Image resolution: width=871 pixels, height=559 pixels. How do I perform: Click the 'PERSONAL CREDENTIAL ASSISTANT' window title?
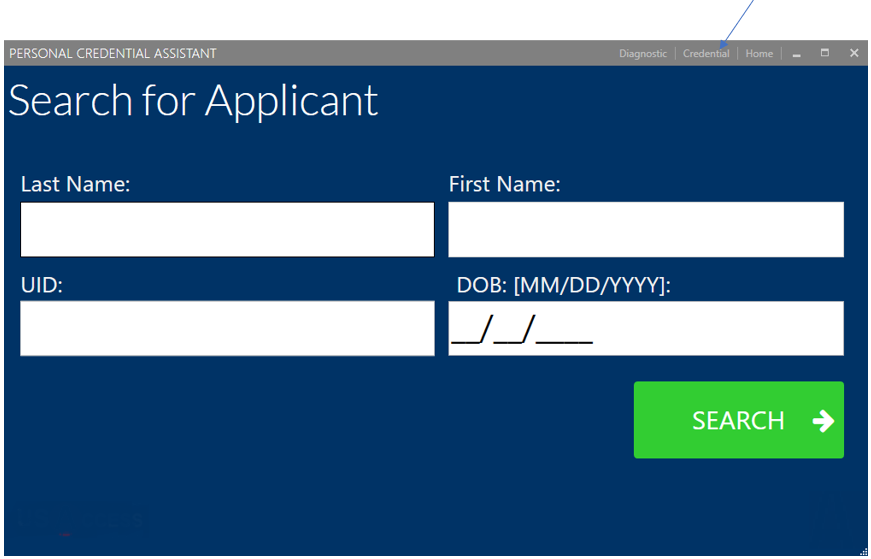(x=113, y=54)
